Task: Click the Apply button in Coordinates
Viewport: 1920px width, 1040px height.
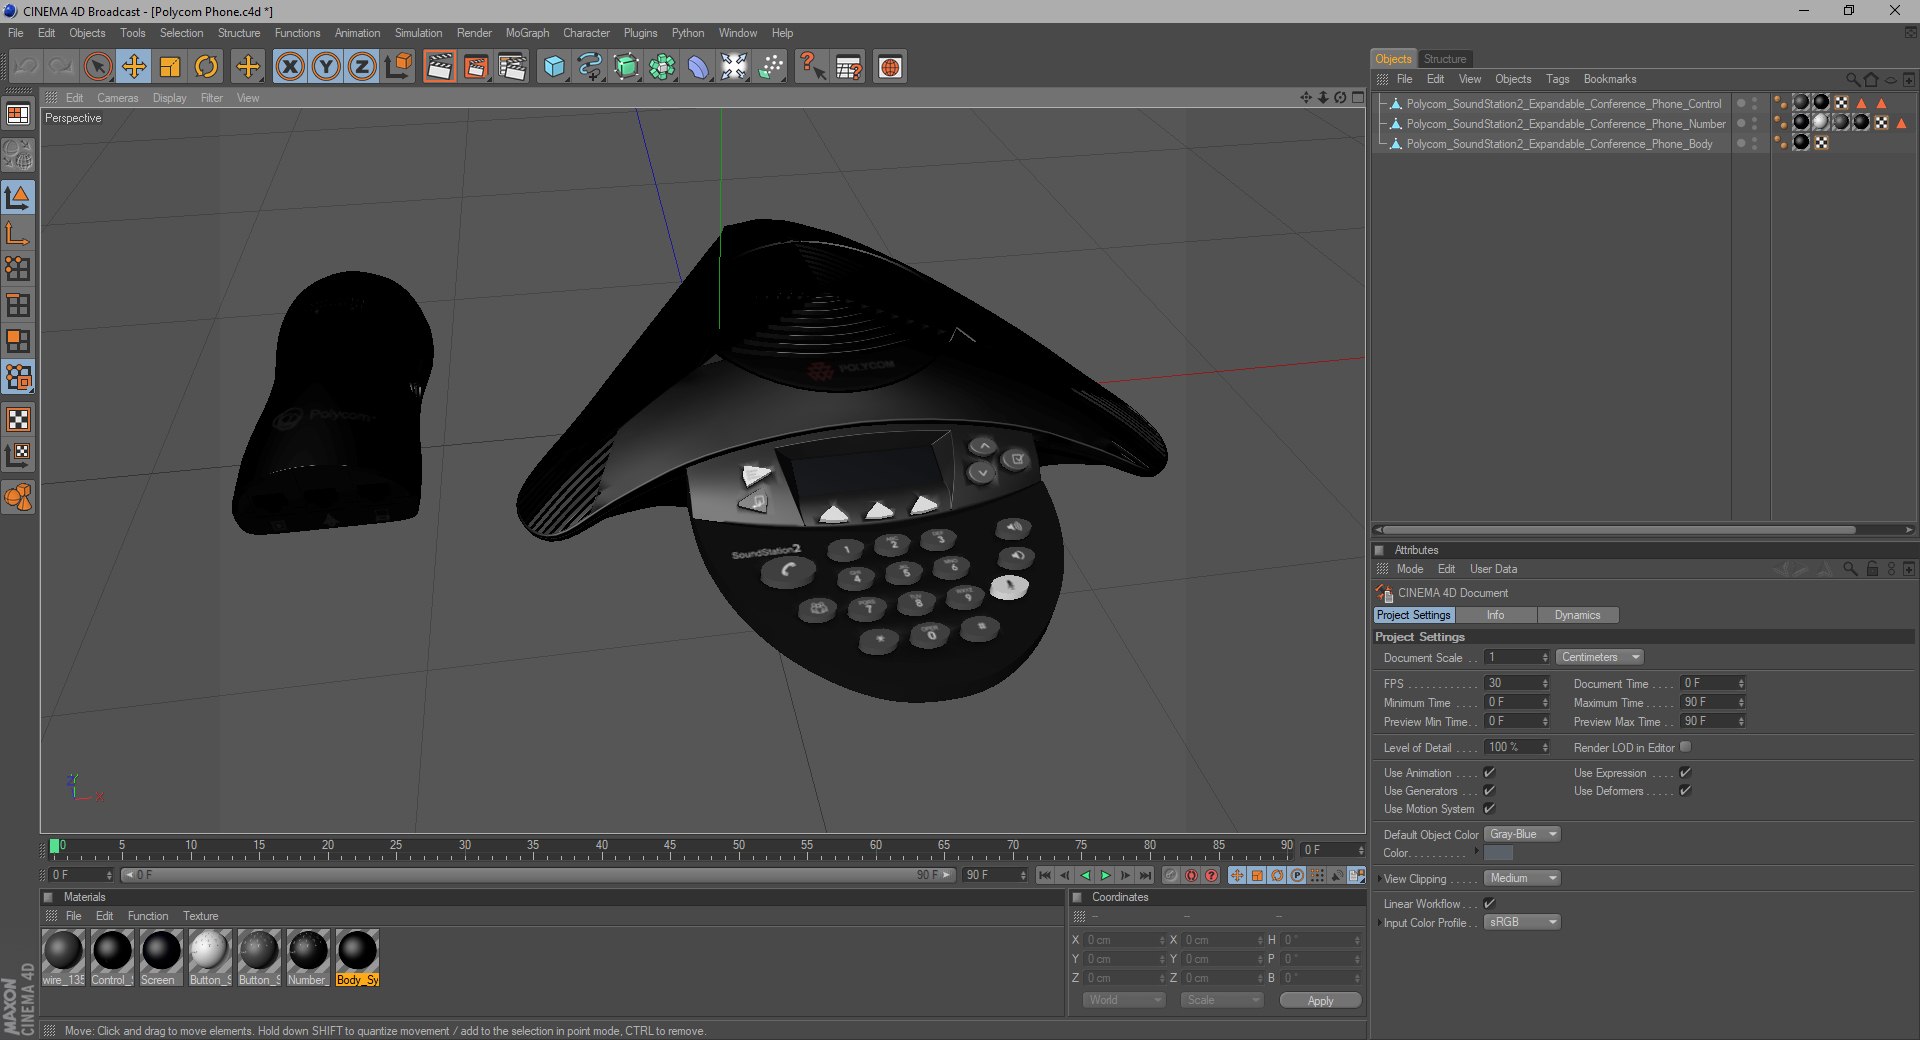Action: click(x=1320, y=1000)
